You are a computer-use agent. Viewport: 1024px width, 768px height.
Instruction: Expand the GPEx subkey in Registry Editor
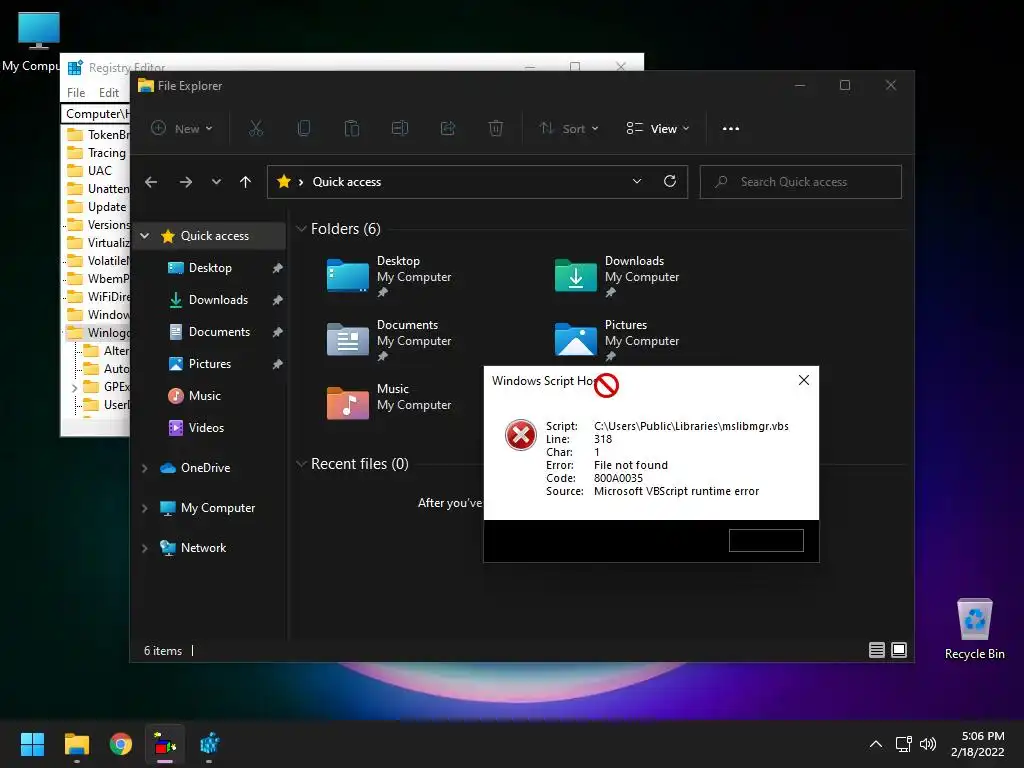[x=74, y=387]
